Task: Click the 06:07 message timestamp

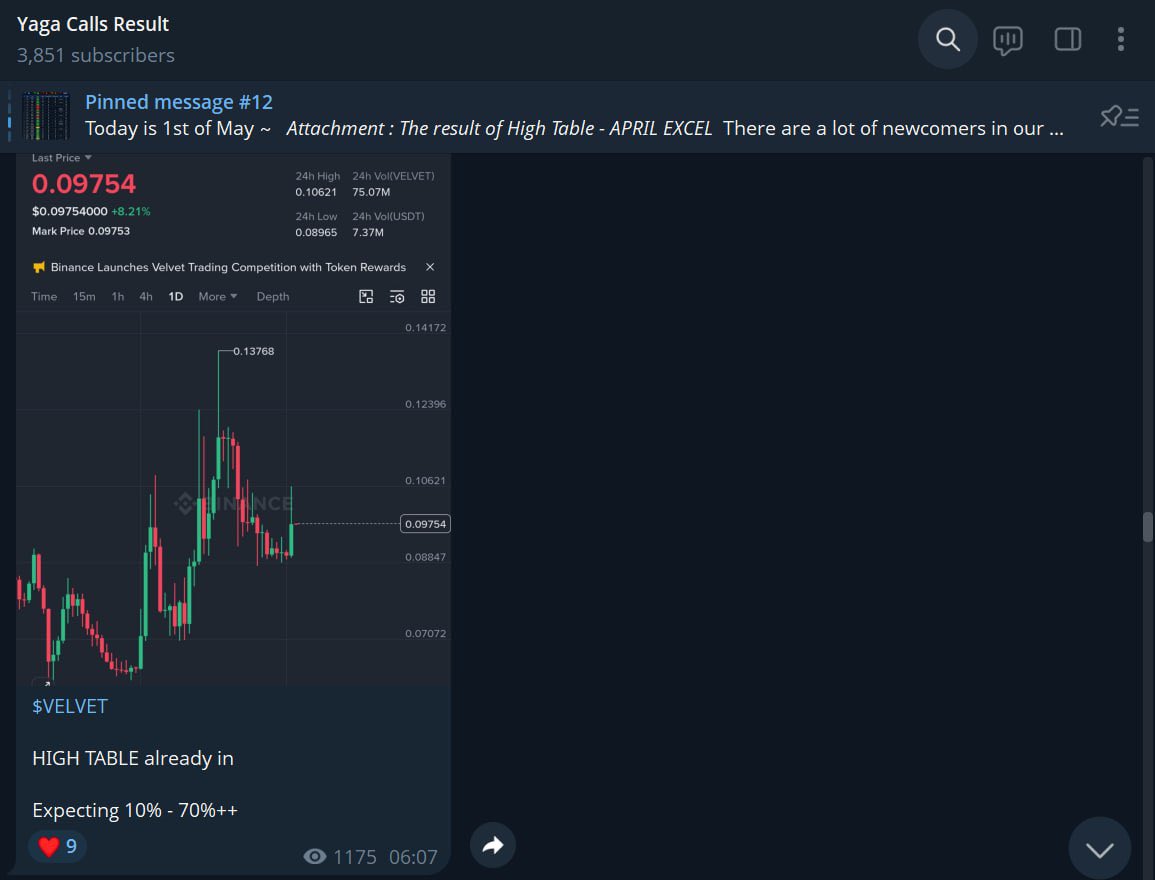Action: (x=412, y=857)
